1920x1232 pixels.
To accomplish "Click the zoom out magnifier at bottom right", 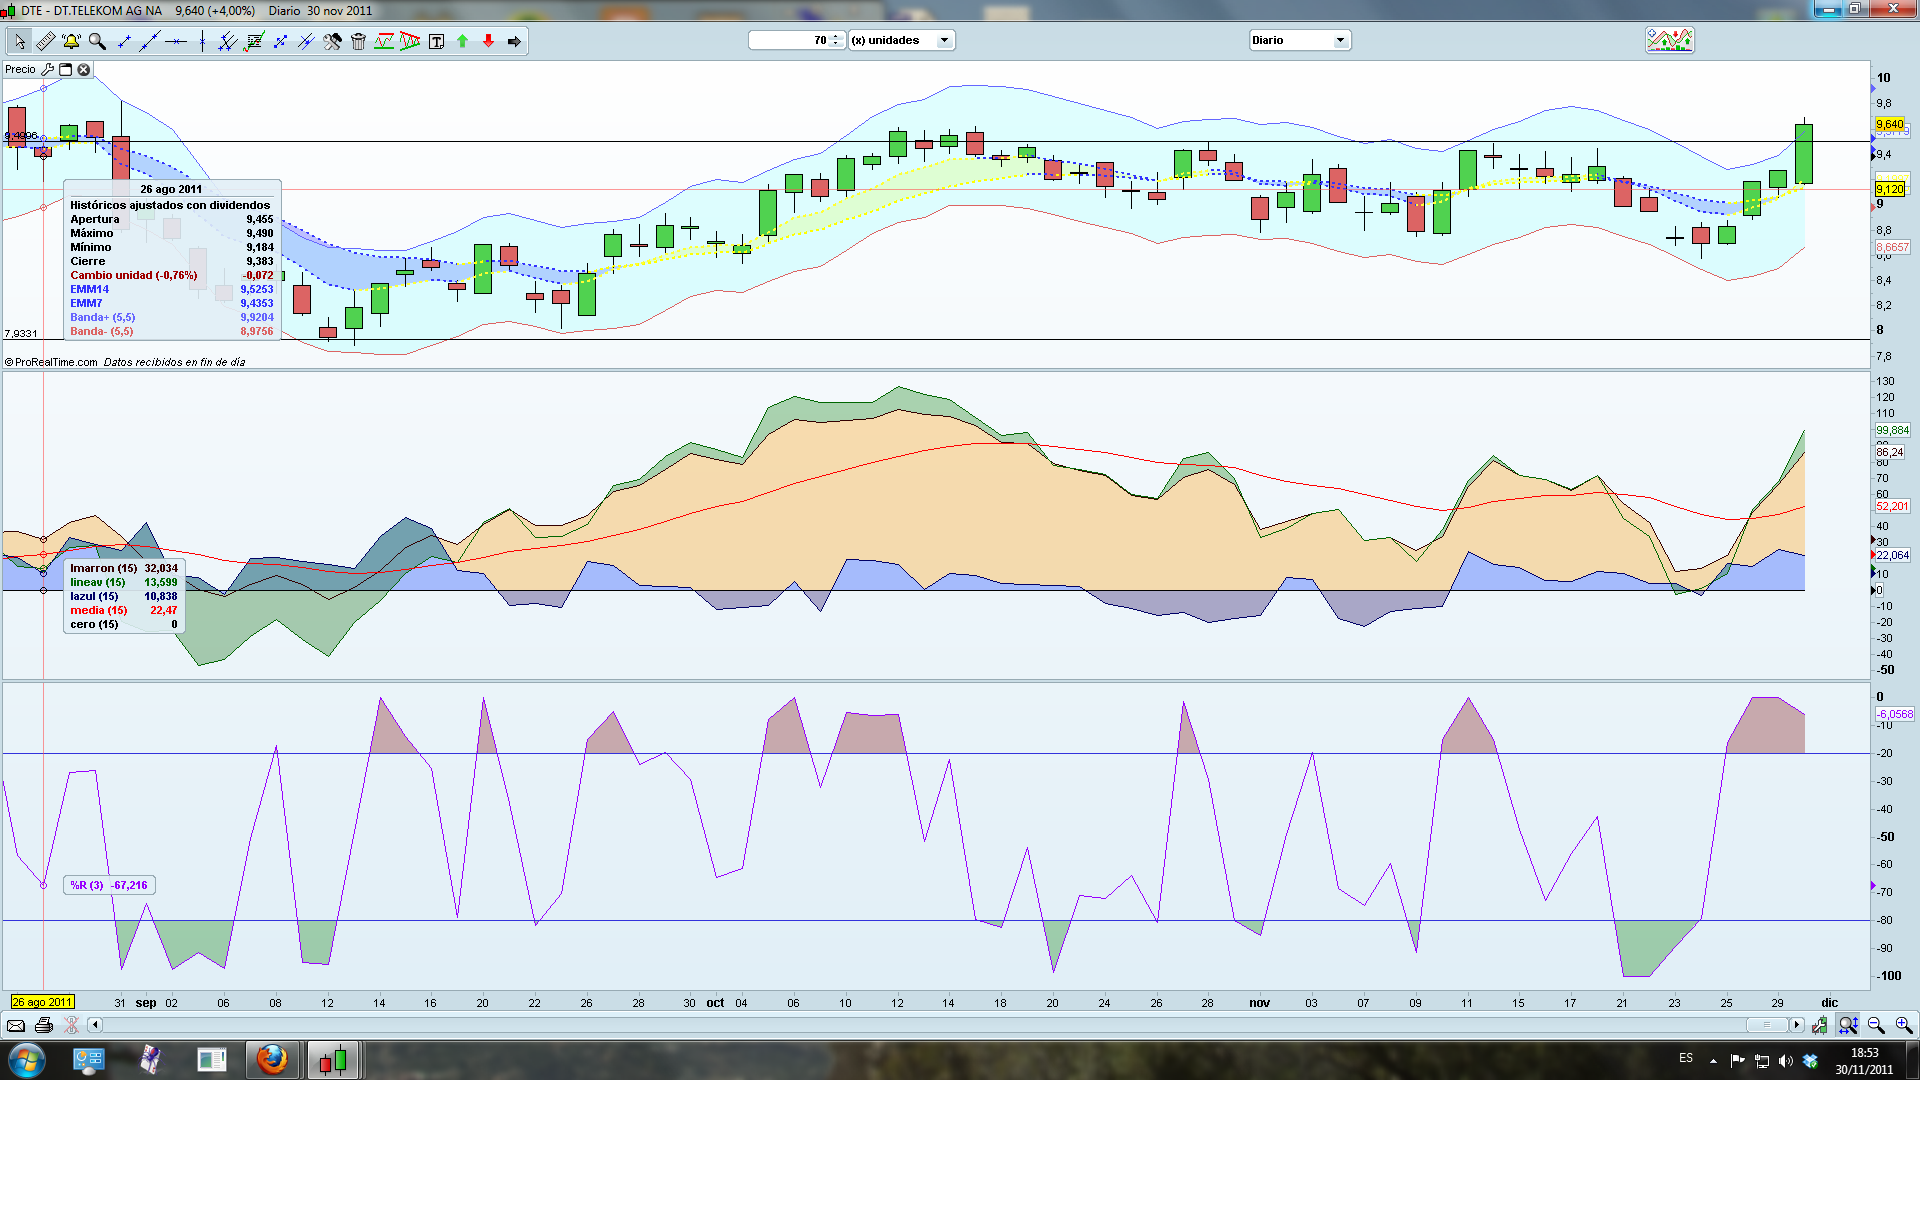I will pyautogui.click(x=1876, y=1025).
